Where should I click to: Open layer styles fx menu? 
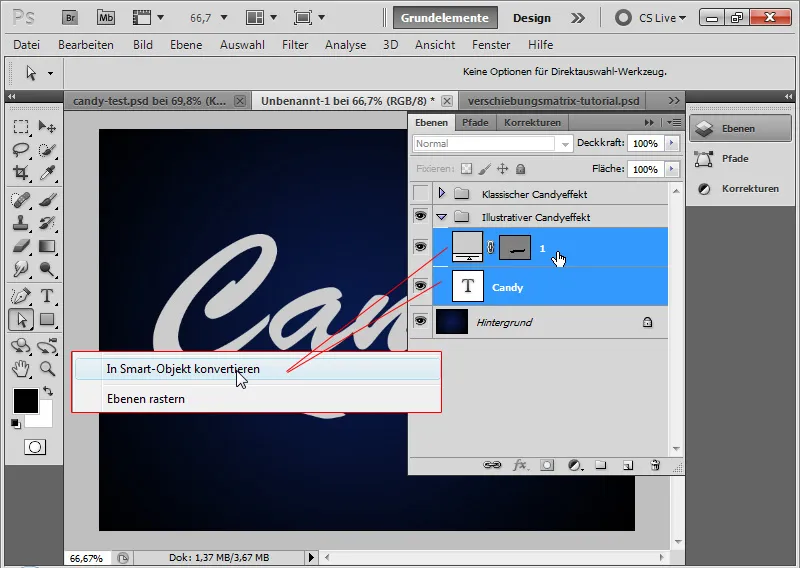[520, 465]
